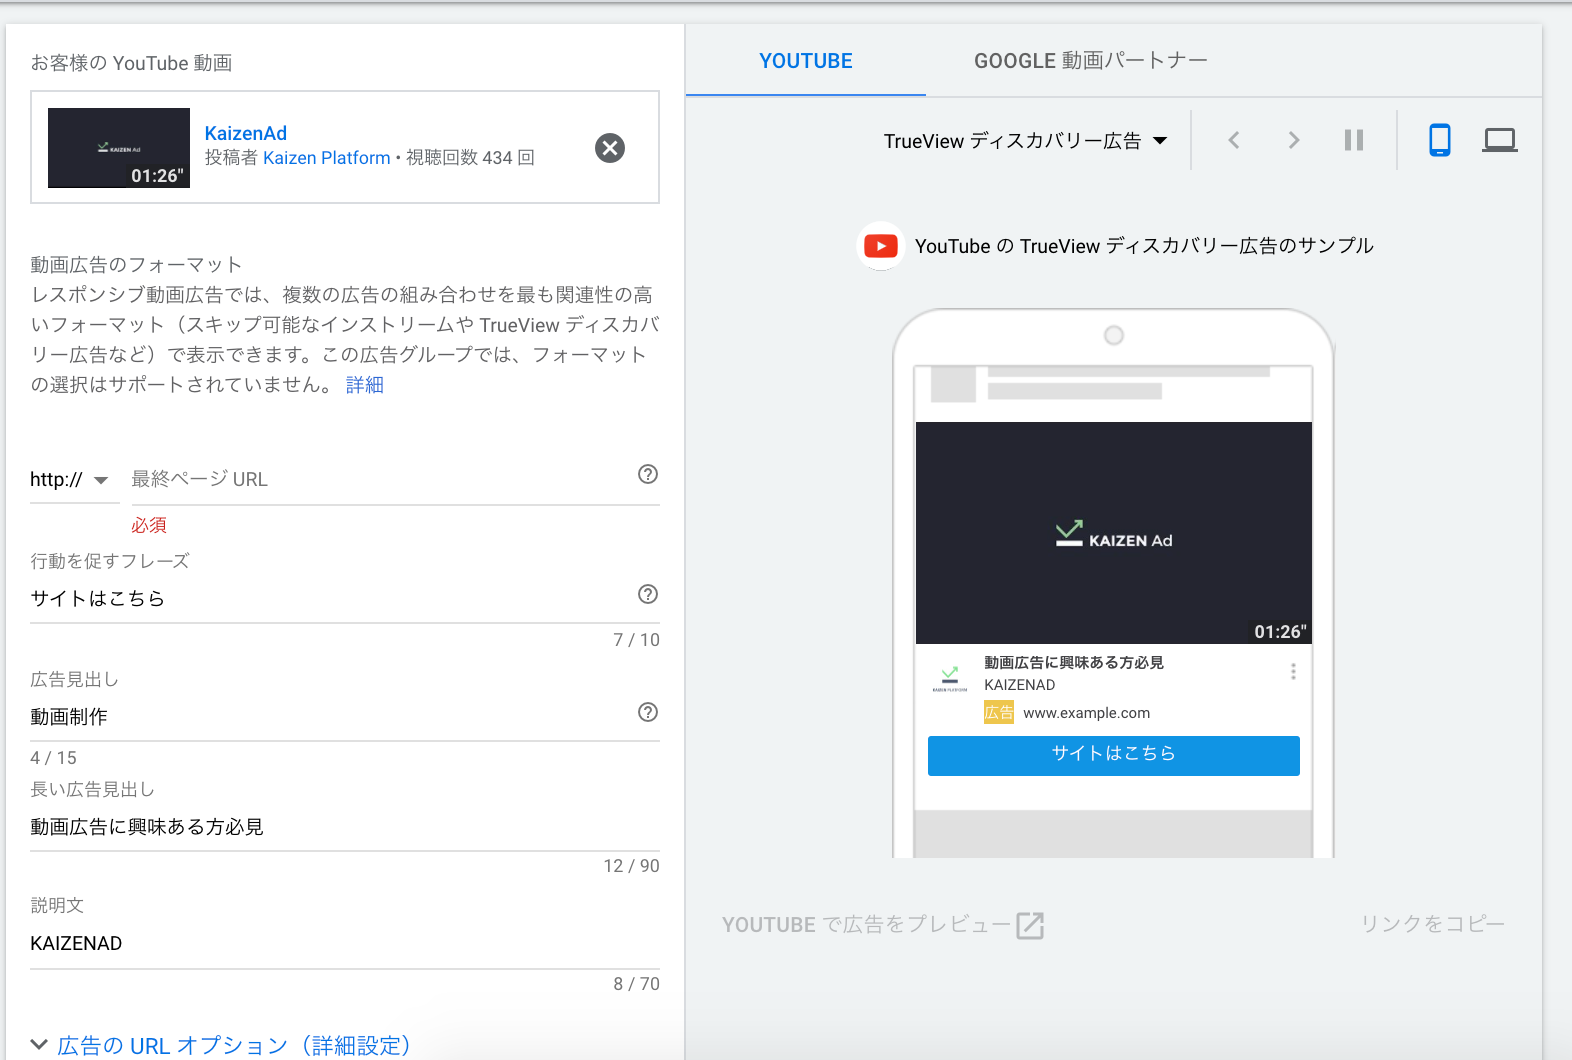The width and height of the screenshot is (1572, 1060).
Task: Switch to GOOGLE 動画パートナー tab
Action: (x=1090, y=61)
